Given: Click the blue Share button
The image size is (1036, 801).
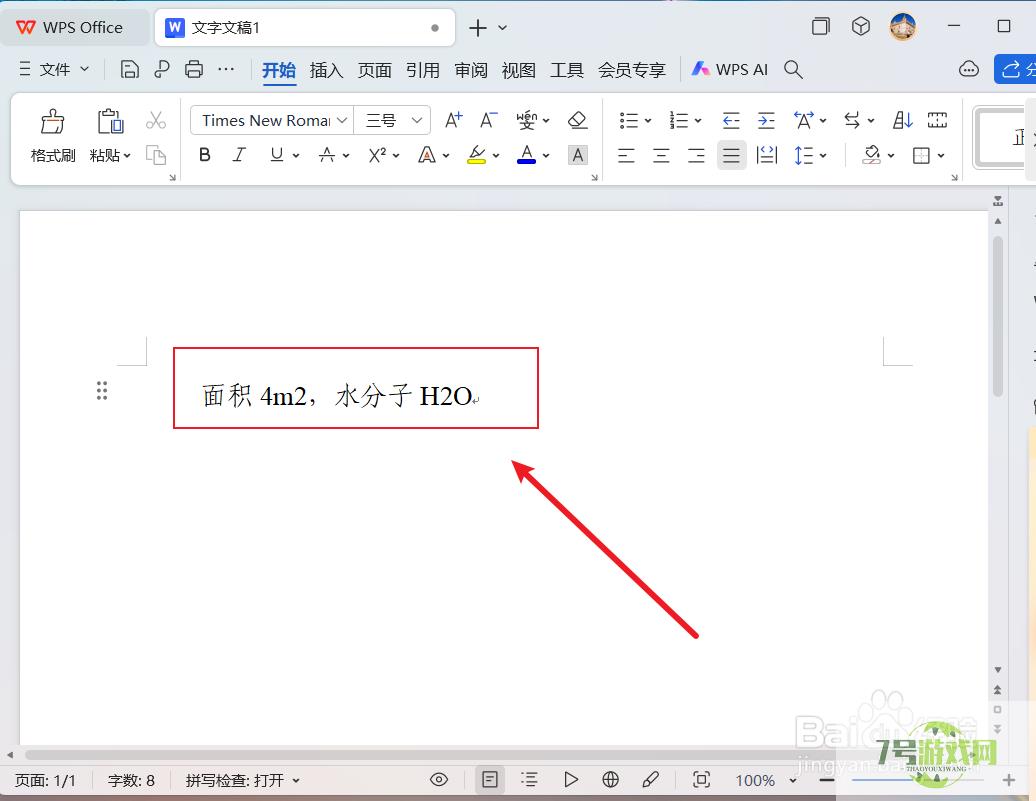Looking at the screenshot, I should click(x=1016, y=69).
